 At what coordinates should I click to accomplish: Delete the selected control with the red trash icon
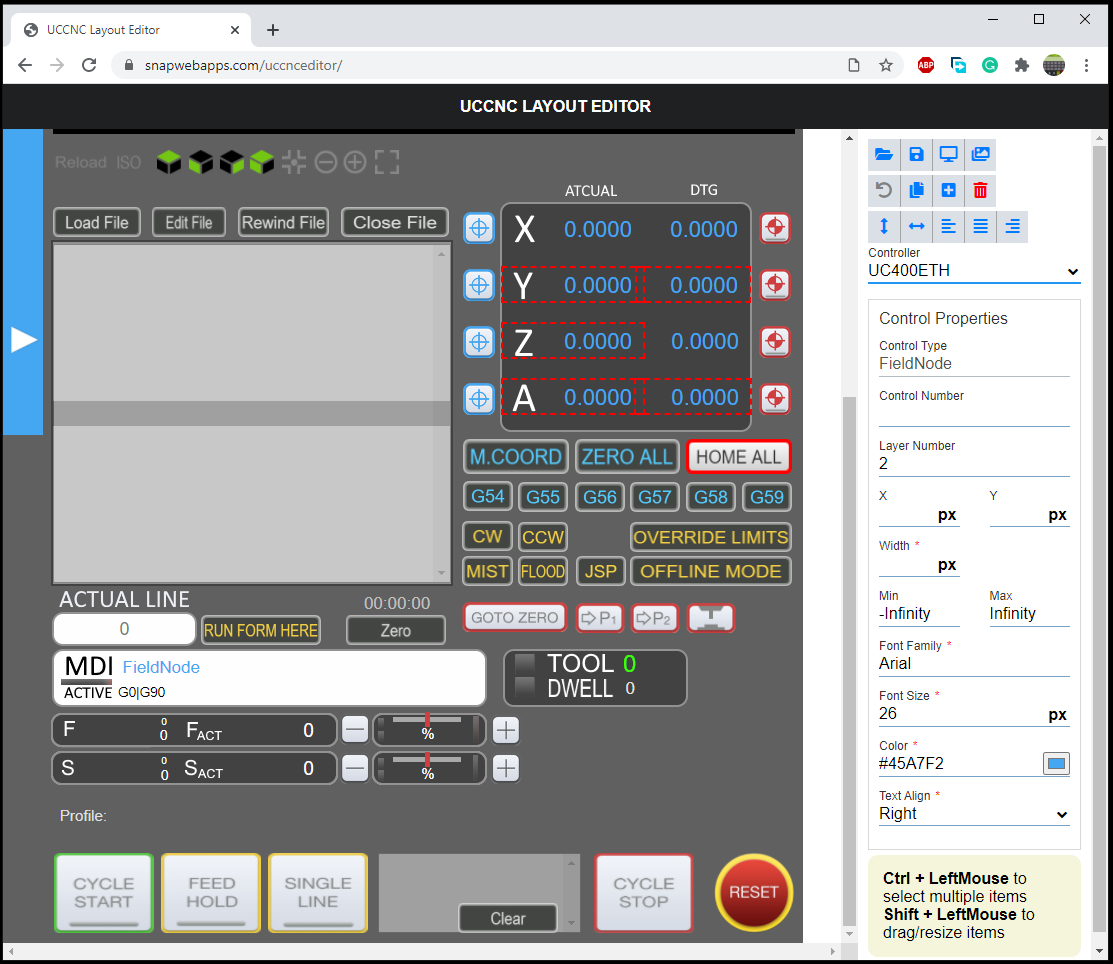[x=980, y=190]
